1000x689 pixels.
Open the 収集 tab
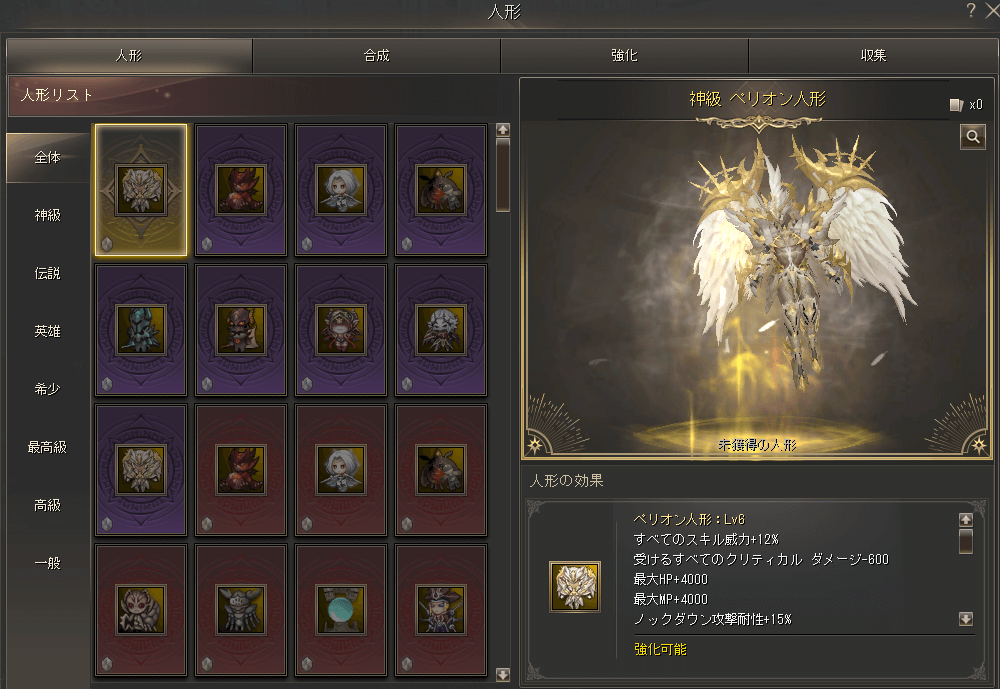873,56
